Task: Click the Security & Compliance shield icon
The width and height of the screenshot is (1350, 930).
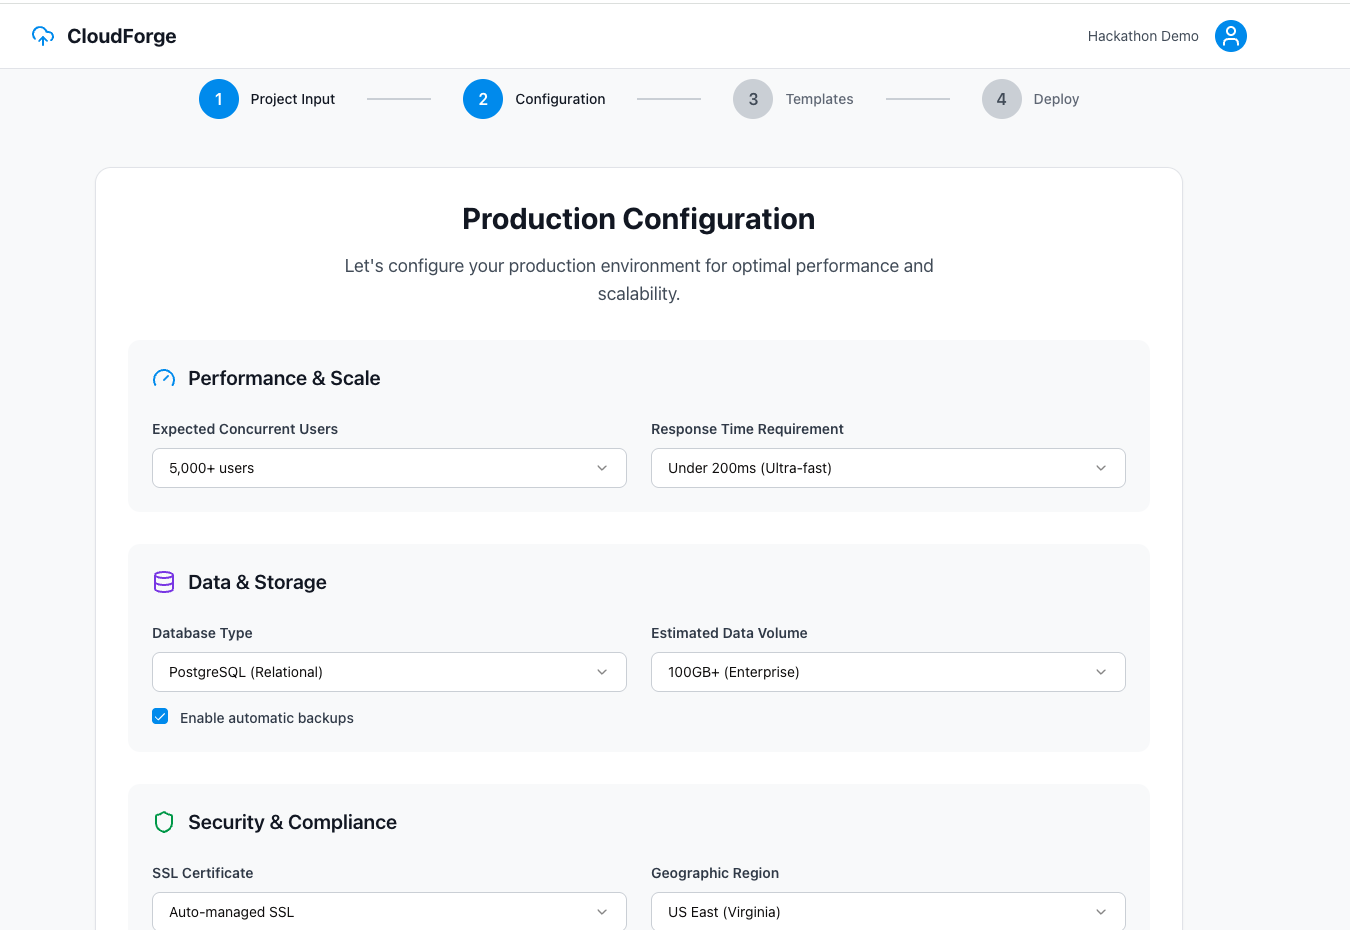Action: (164, 822)
